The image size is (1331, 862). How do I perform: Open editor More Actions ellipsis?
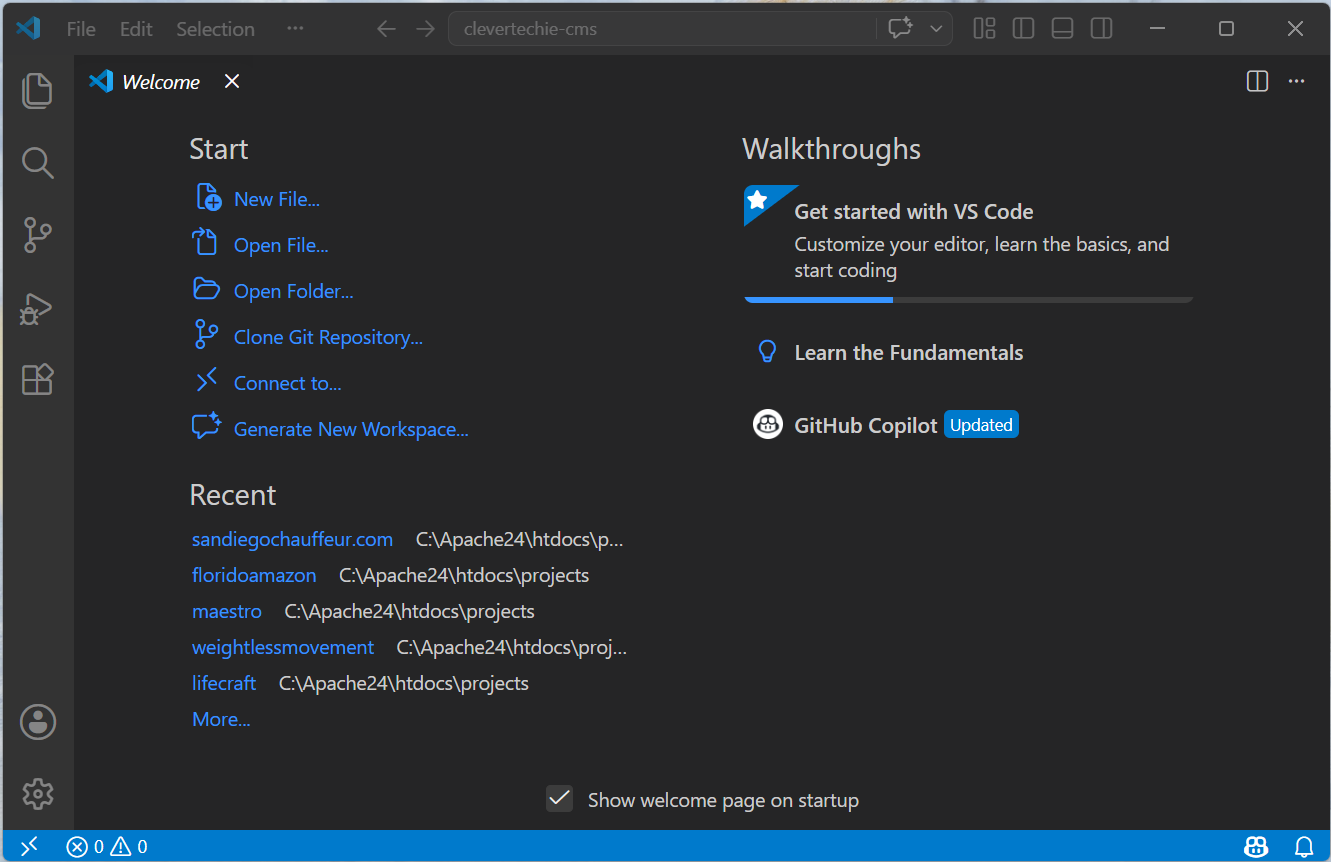pos(1296,81)
